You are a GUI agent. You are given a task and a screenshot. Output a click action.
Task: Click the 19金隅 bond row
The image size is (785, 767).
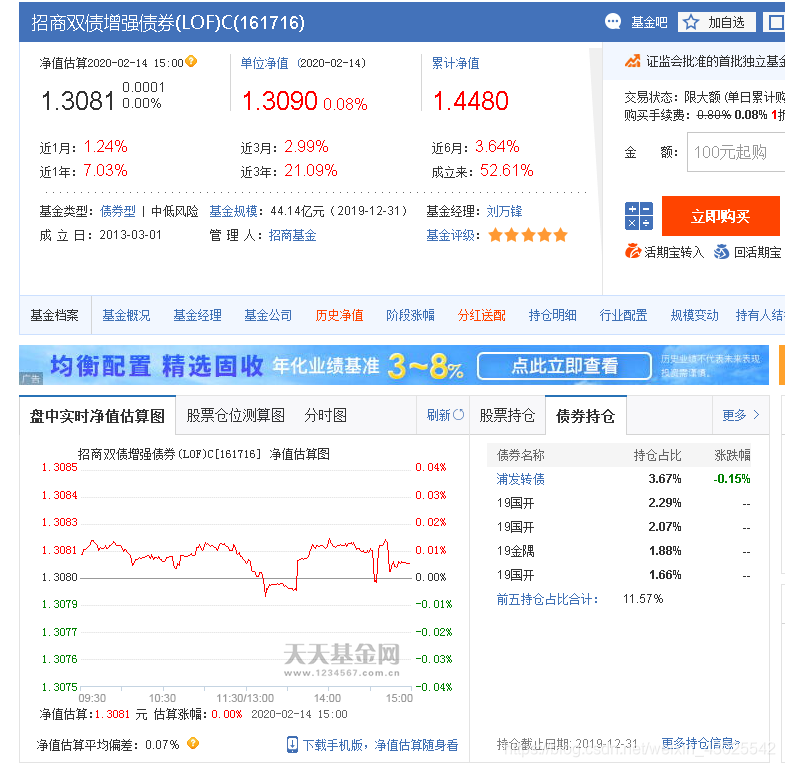[623, 551]
